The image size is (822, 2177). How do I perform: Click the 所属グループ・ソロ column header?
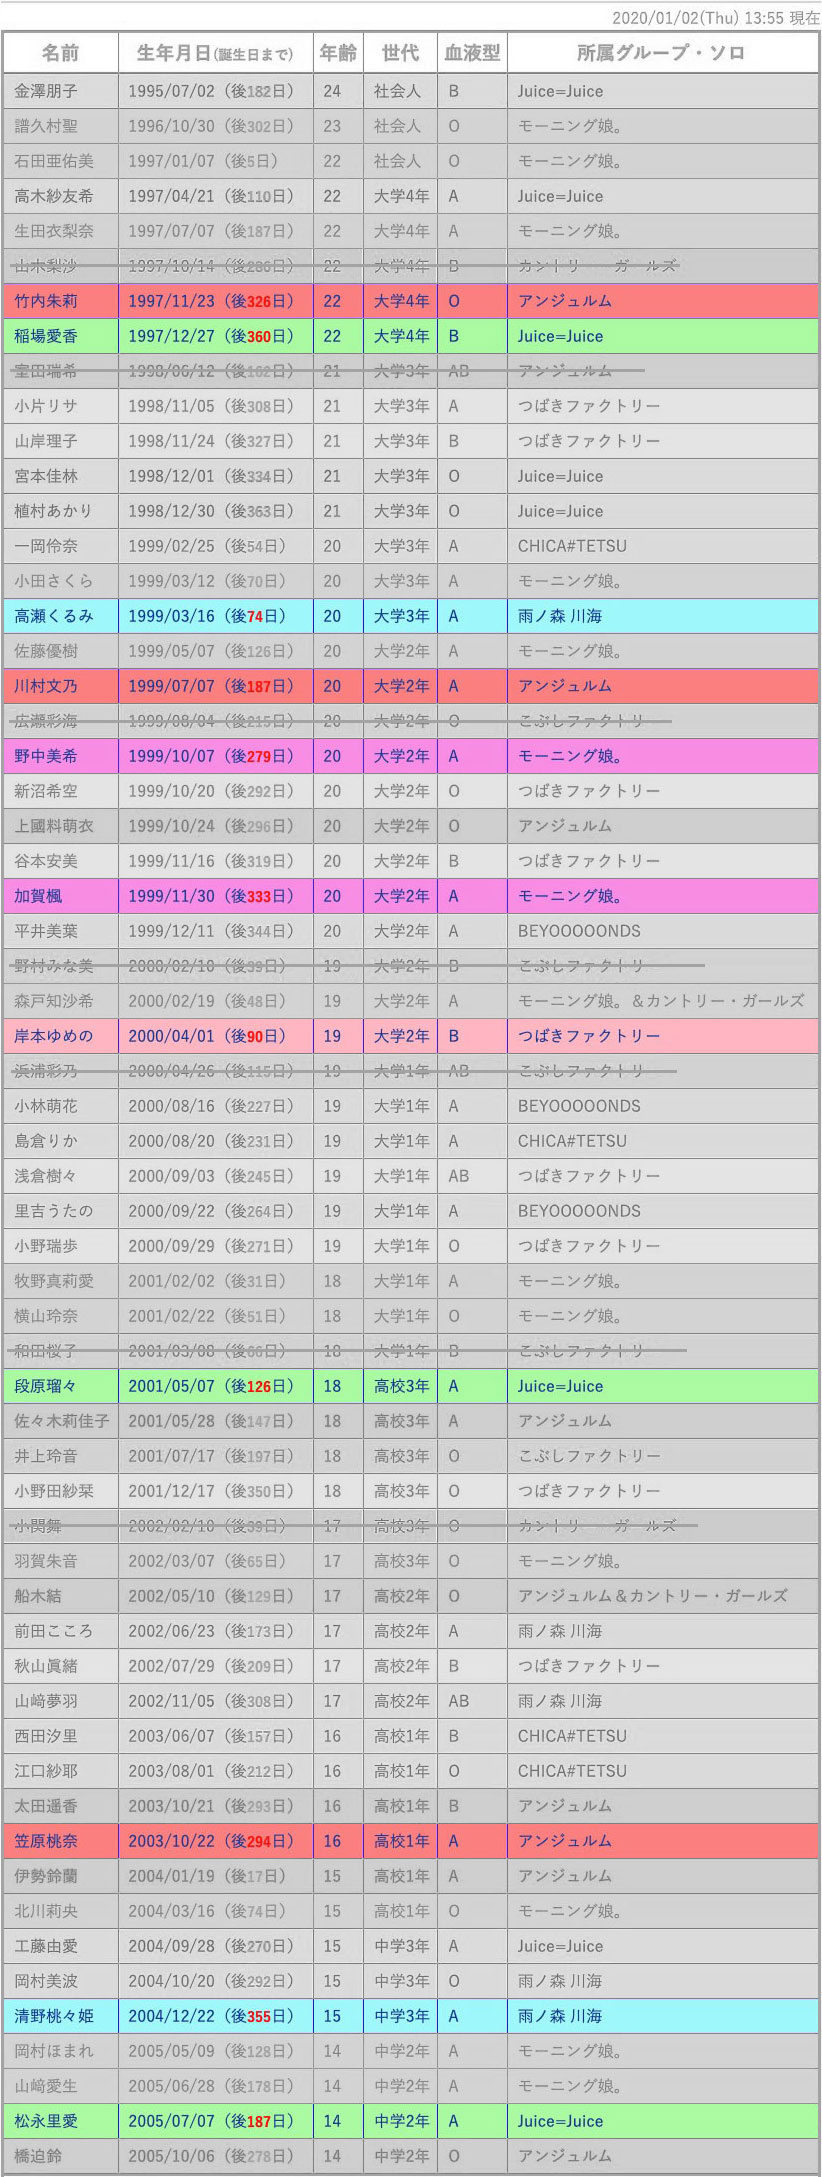(x=662, y=54)
